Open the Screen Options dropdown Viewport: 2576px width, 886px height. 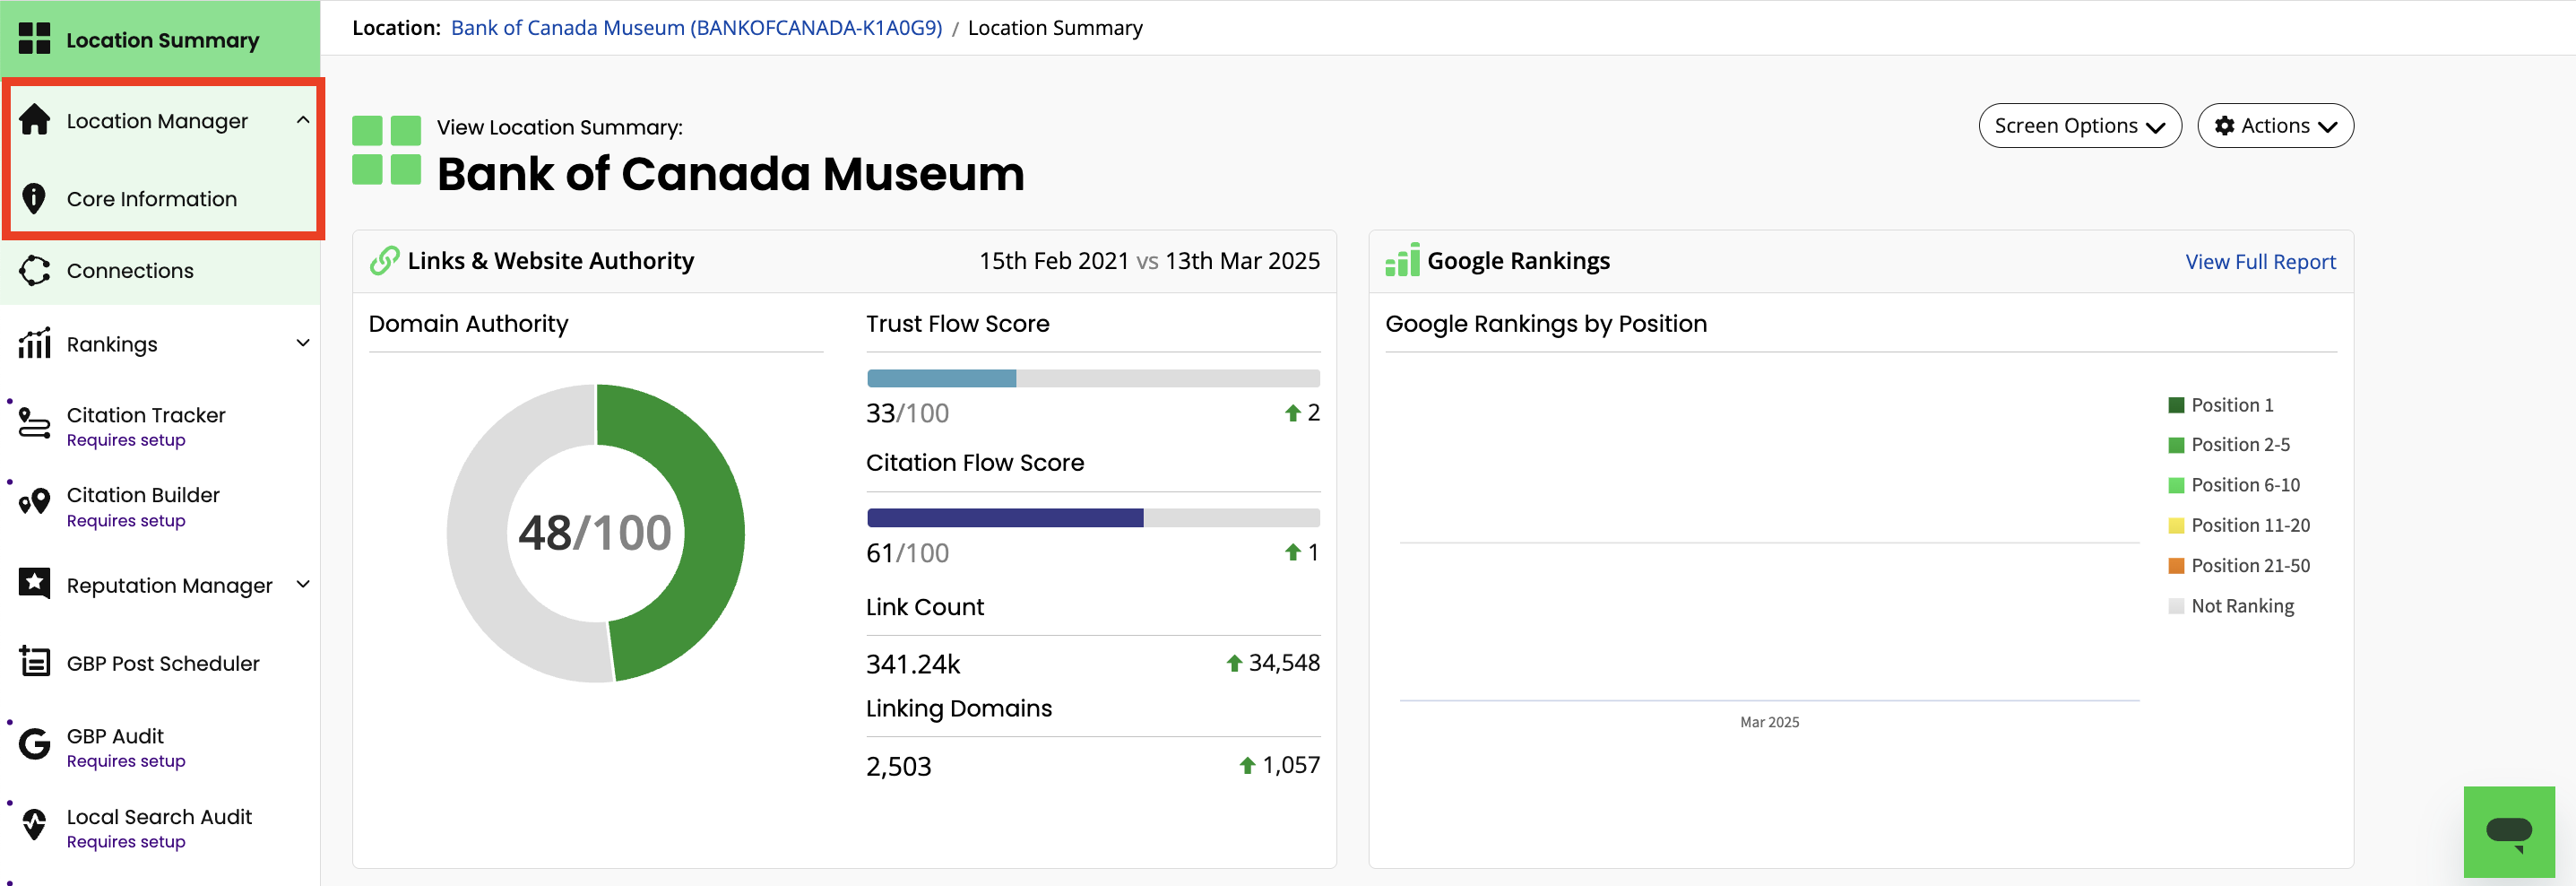click(x=2079, y=126)
